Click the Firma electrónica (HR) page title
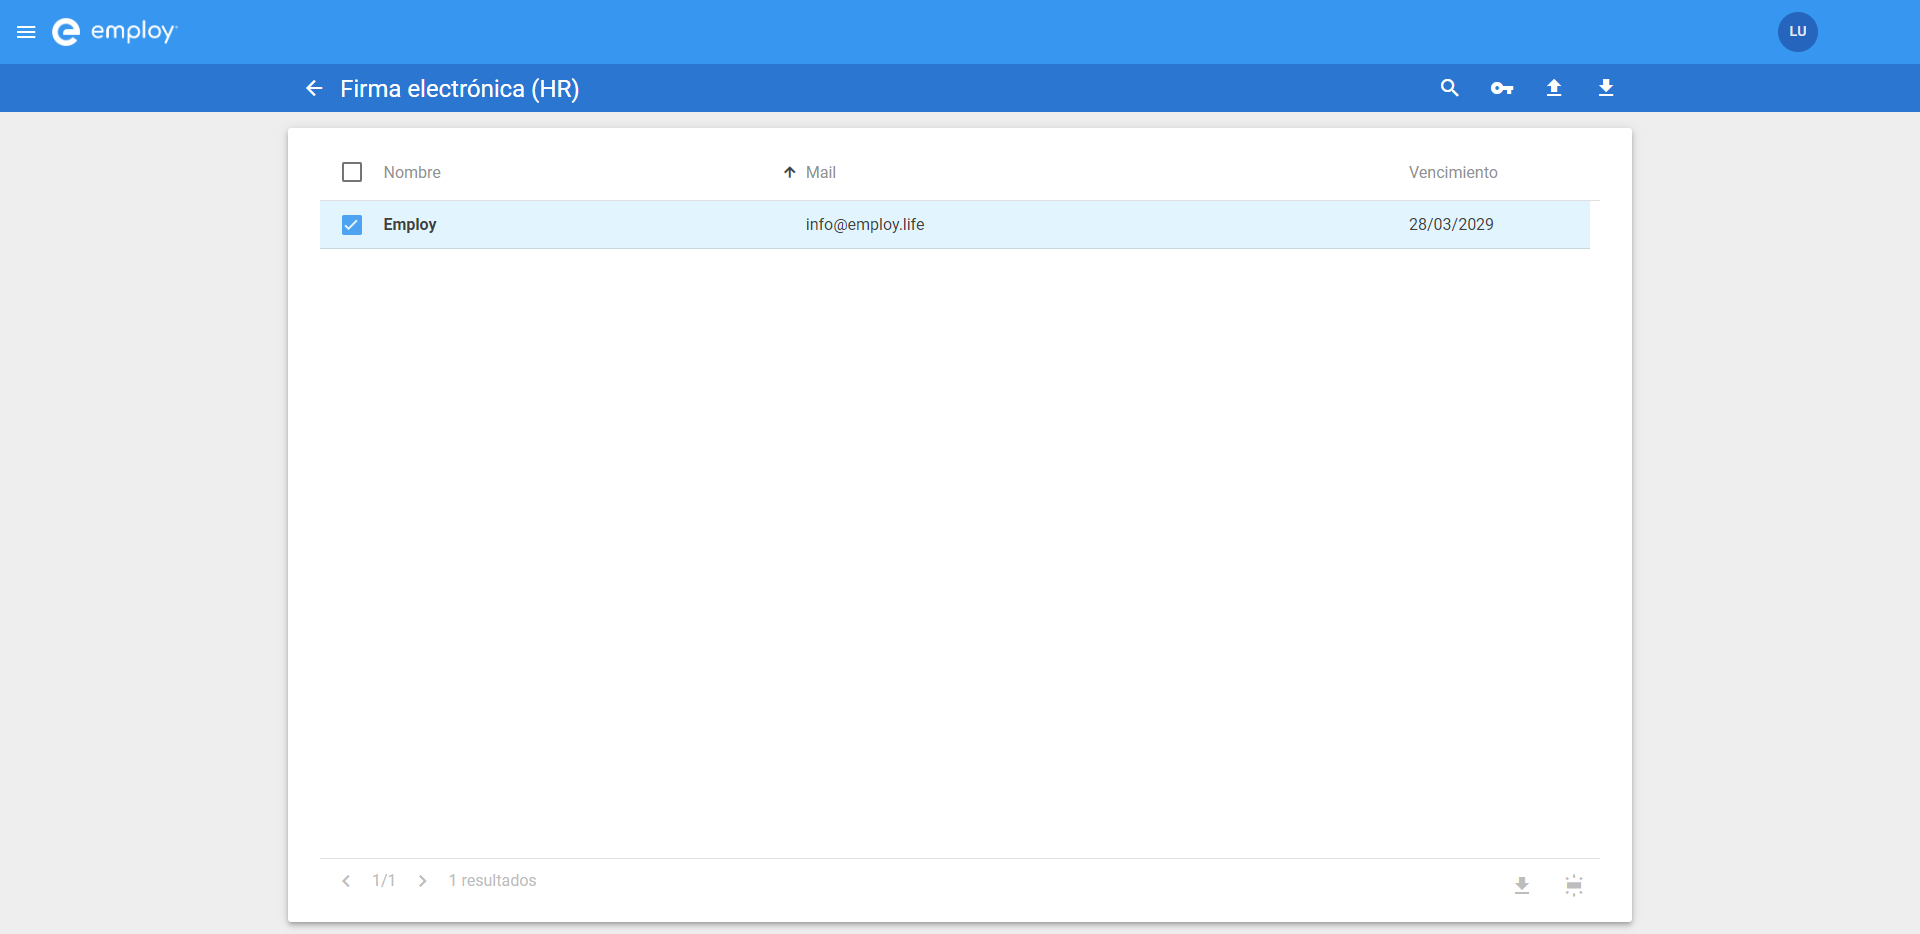Viewport: 1920px width, 934px height. (460, 89)
